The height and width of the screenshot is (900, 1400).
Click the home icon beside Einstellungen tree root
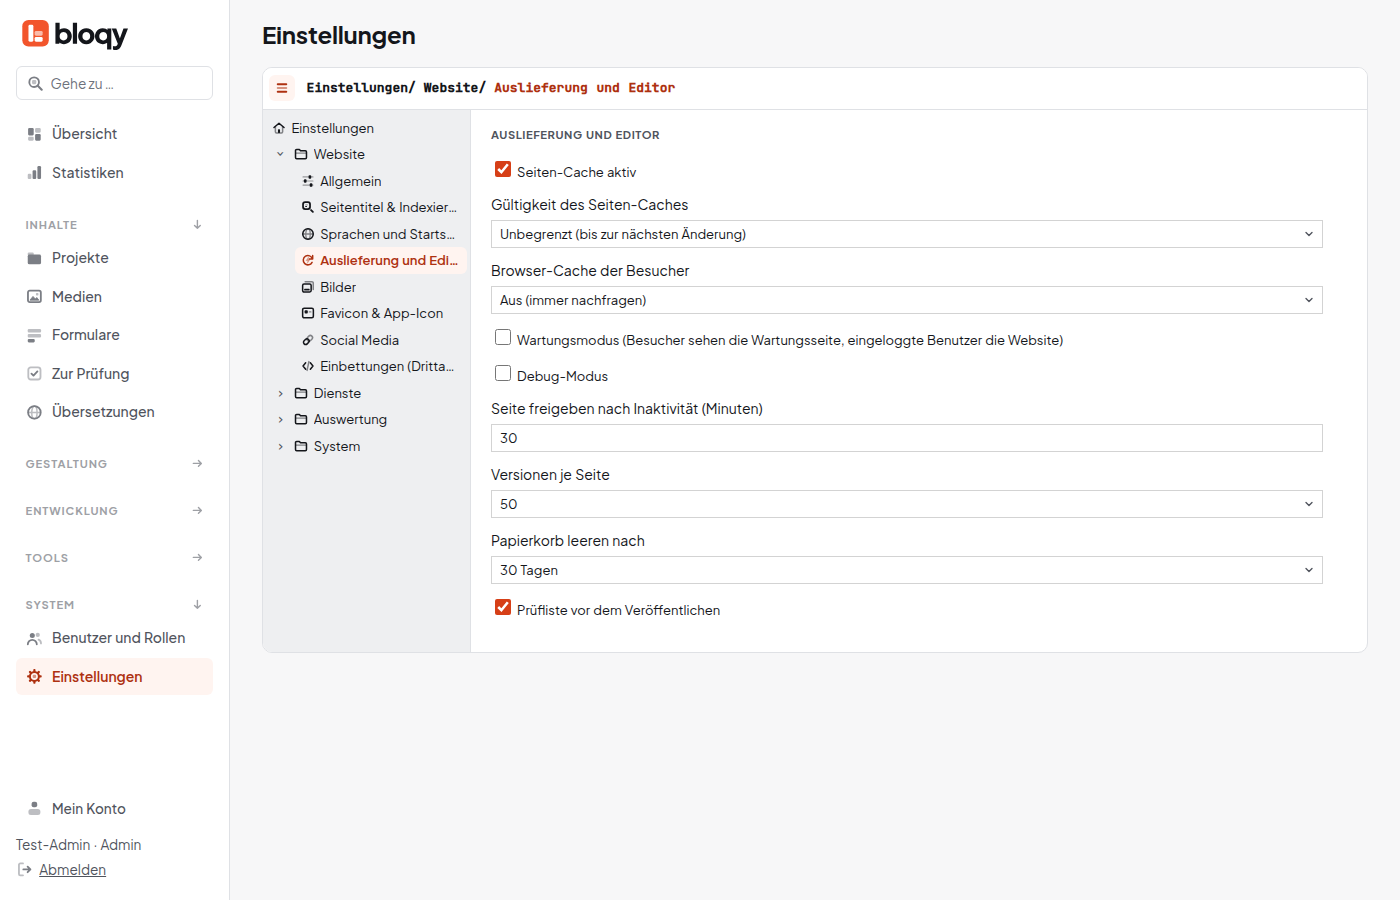pos(279,128)
